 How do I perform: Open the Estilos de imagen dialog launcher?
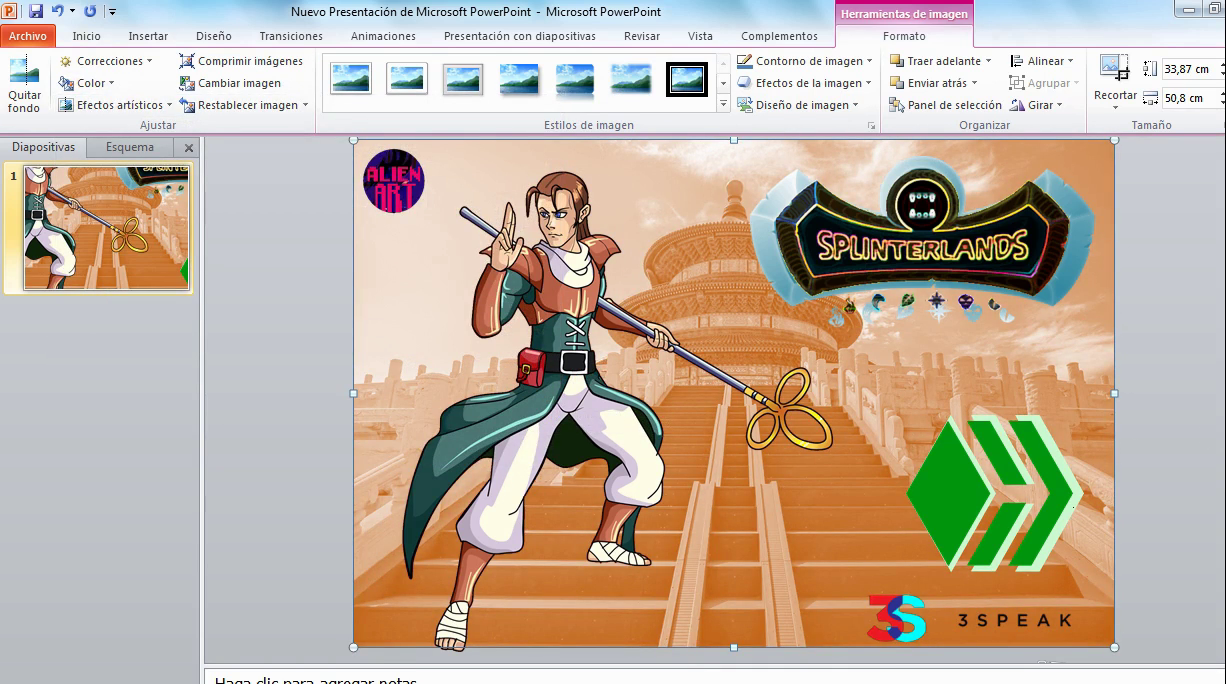(x=871, y=126)
